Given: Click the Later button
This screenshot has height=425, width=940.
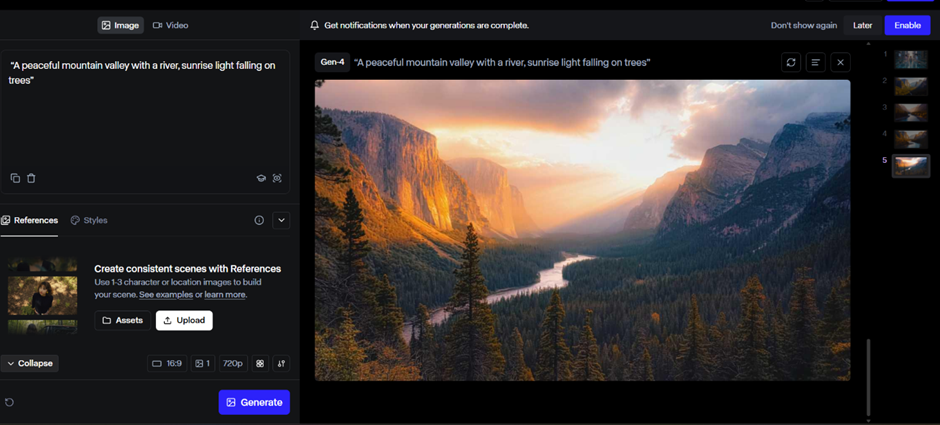Looking at the screenshot, I should [863, 25].
